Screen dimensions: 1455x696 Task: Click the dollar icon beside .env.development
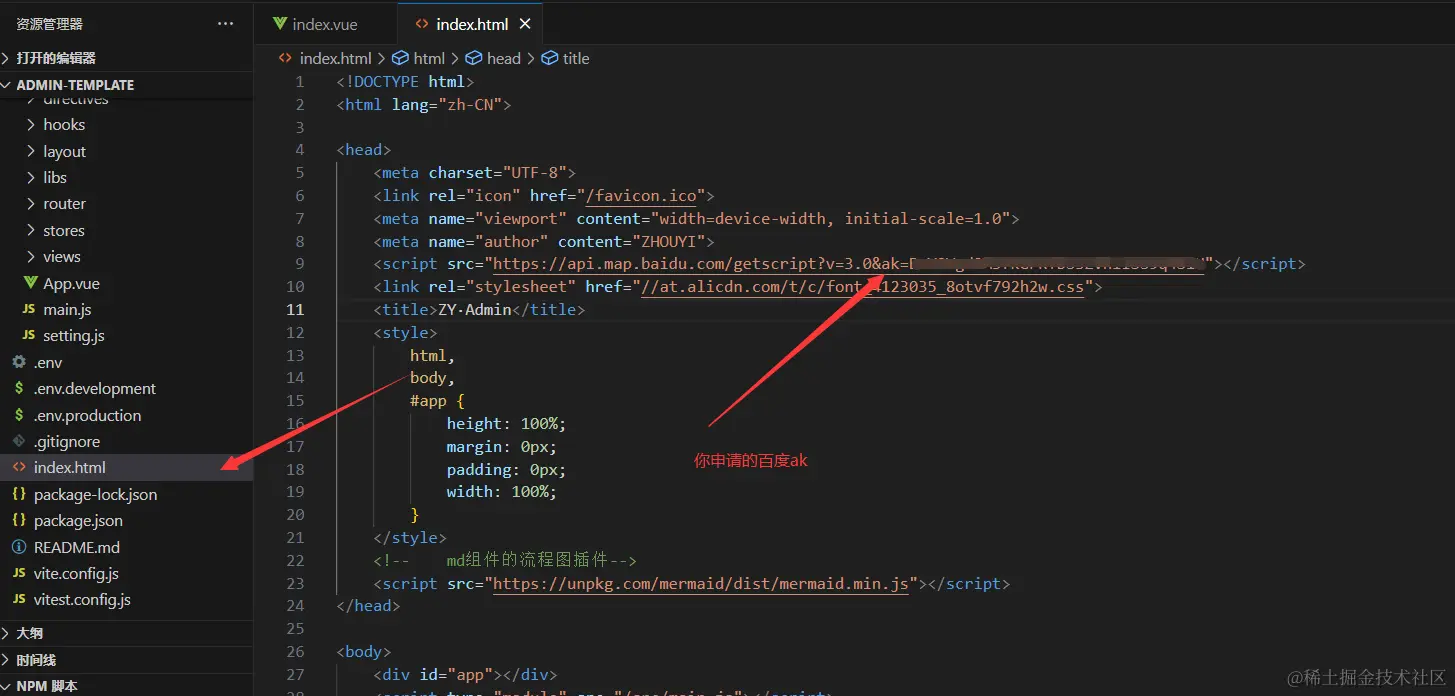pos(18,388)
